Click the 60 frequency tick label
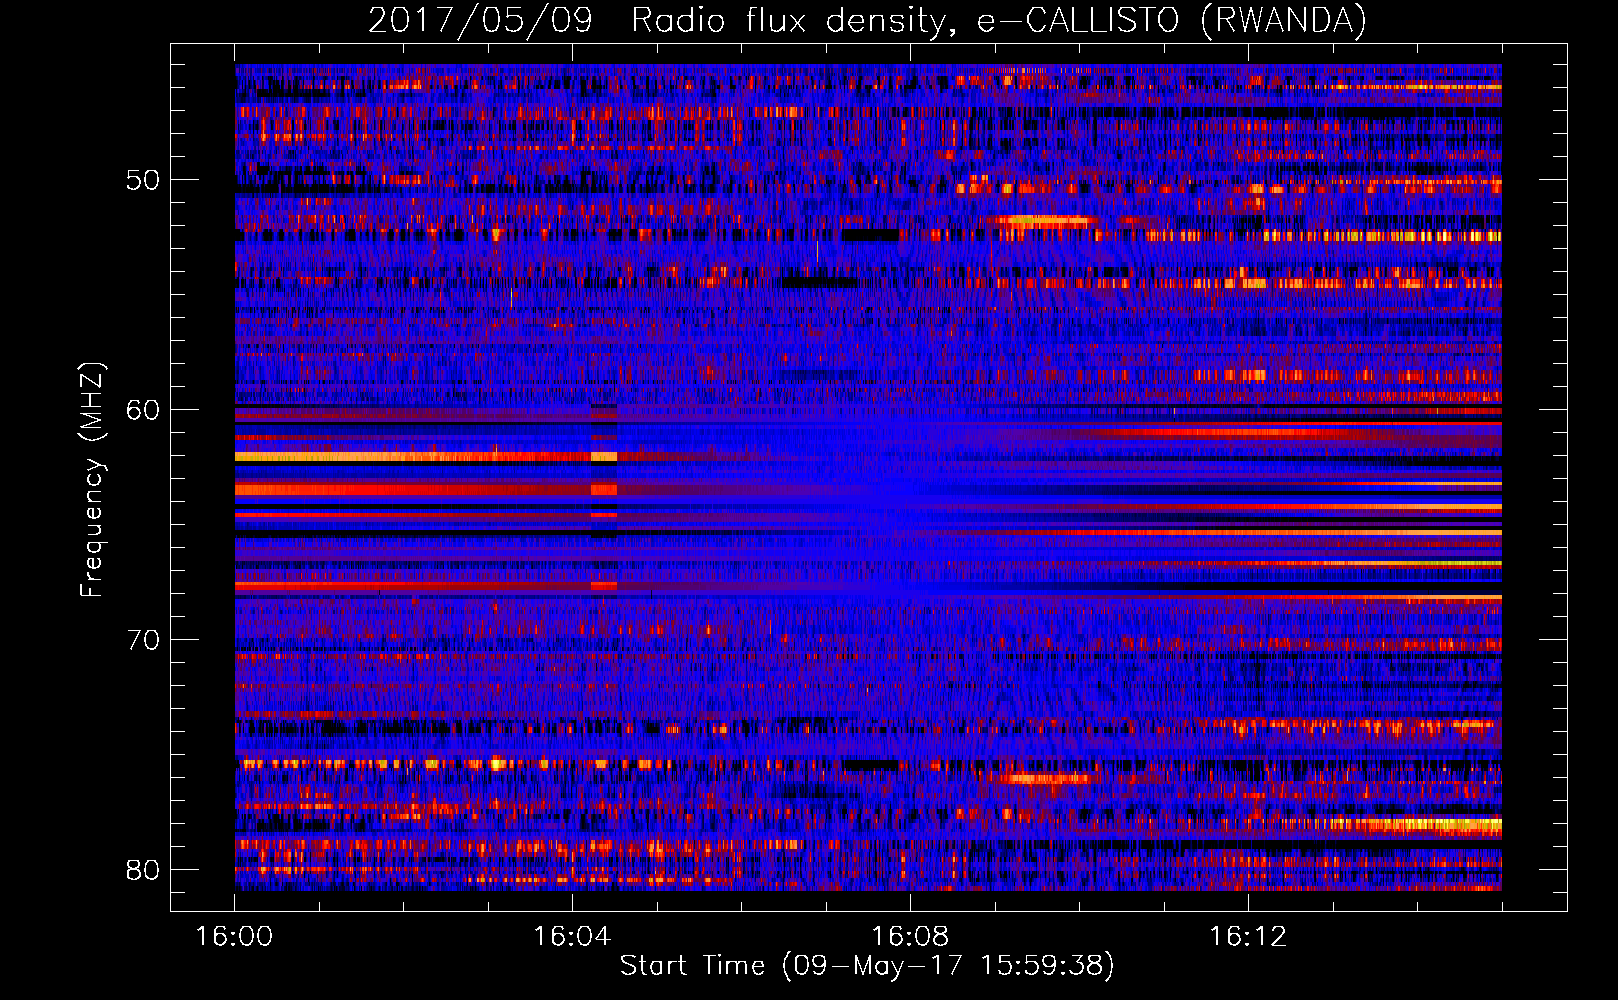1618x1000 pixels. [143, 410]
